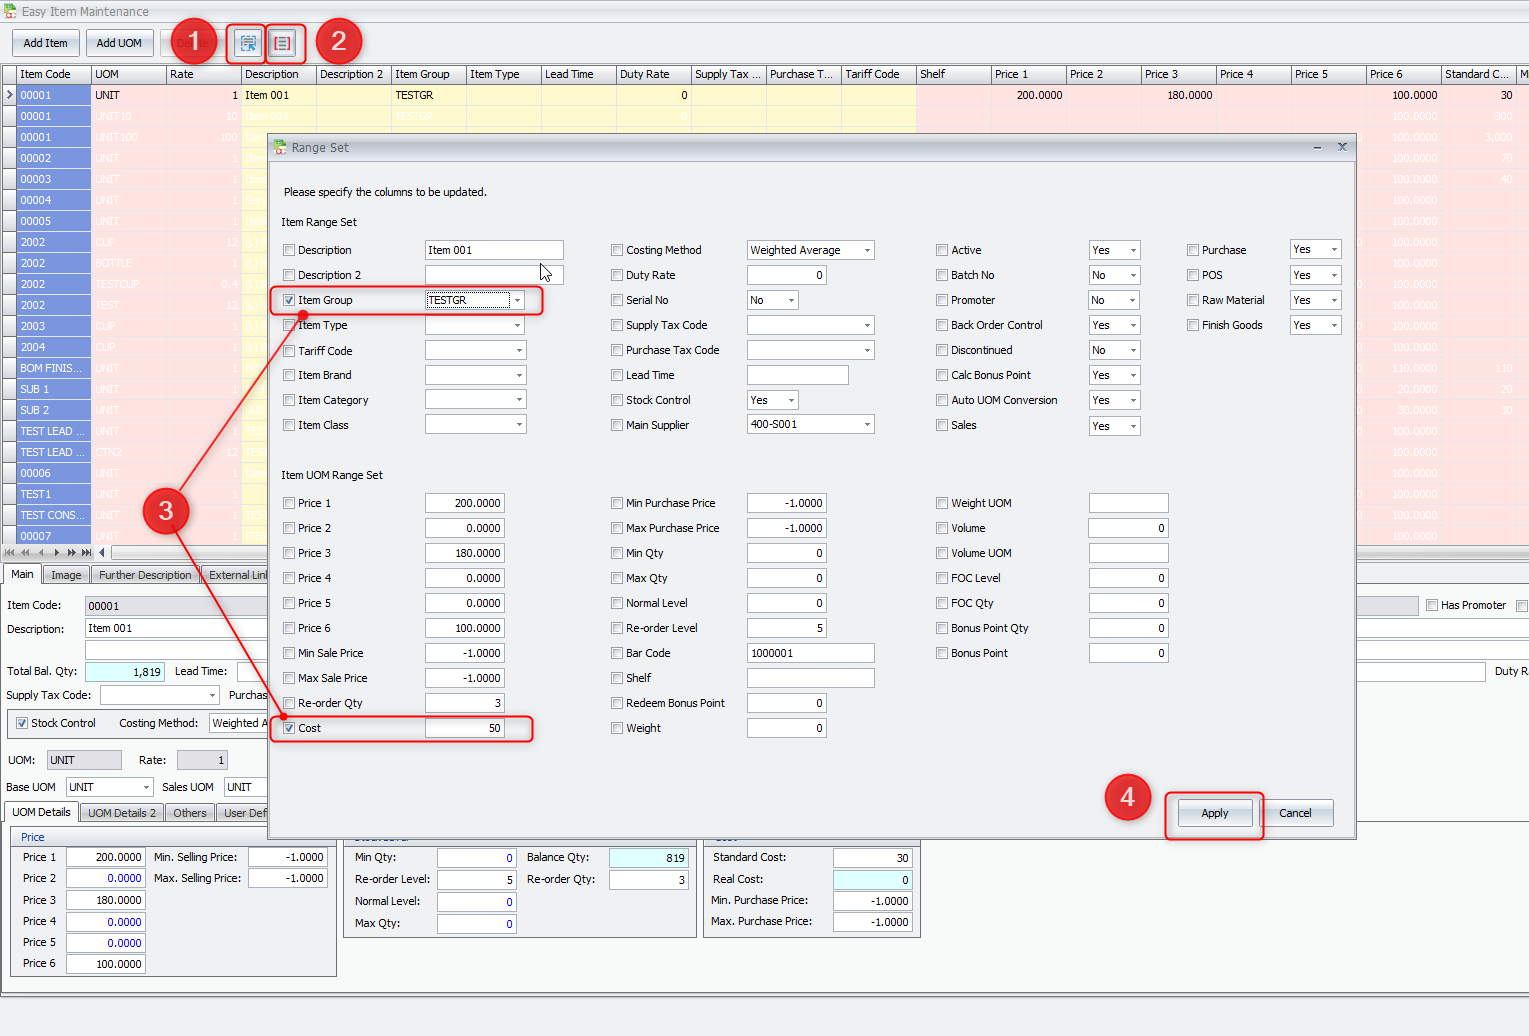The image size is (1529, 1036).
Task: Click the Add UOM button
Action: pos(119,43)
